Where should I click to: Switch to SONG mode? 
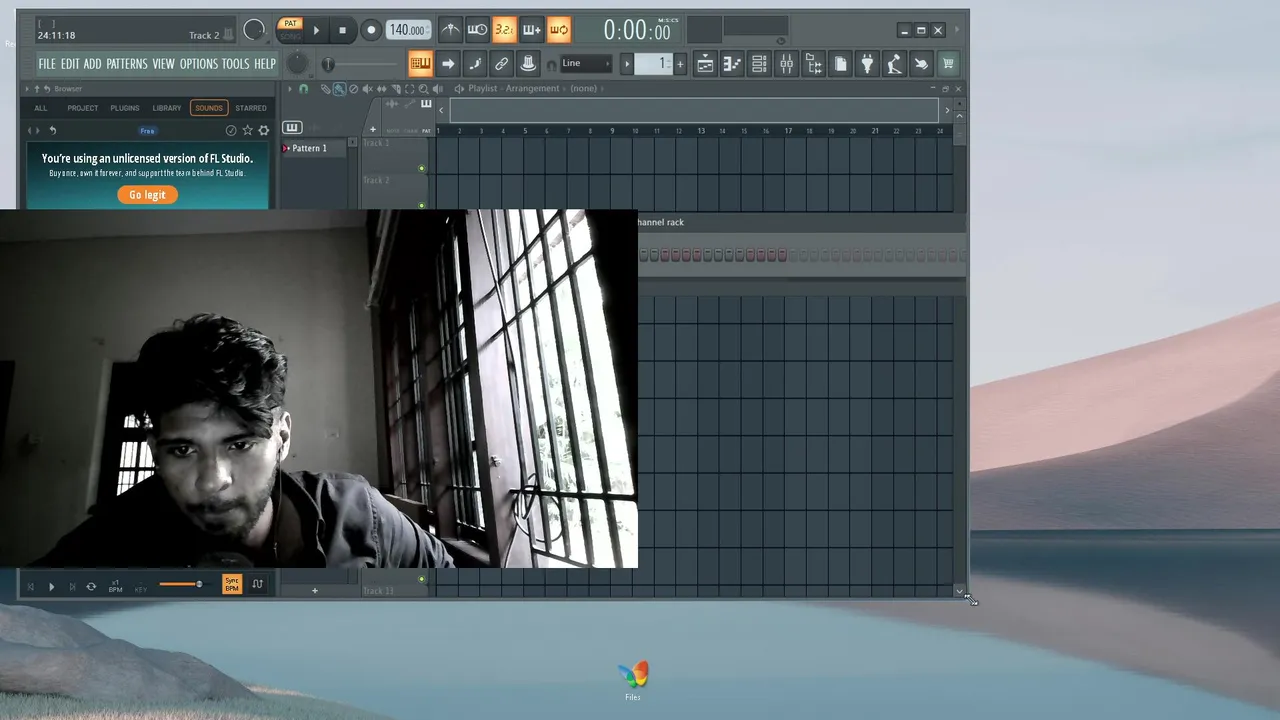(x=290, y=36)
